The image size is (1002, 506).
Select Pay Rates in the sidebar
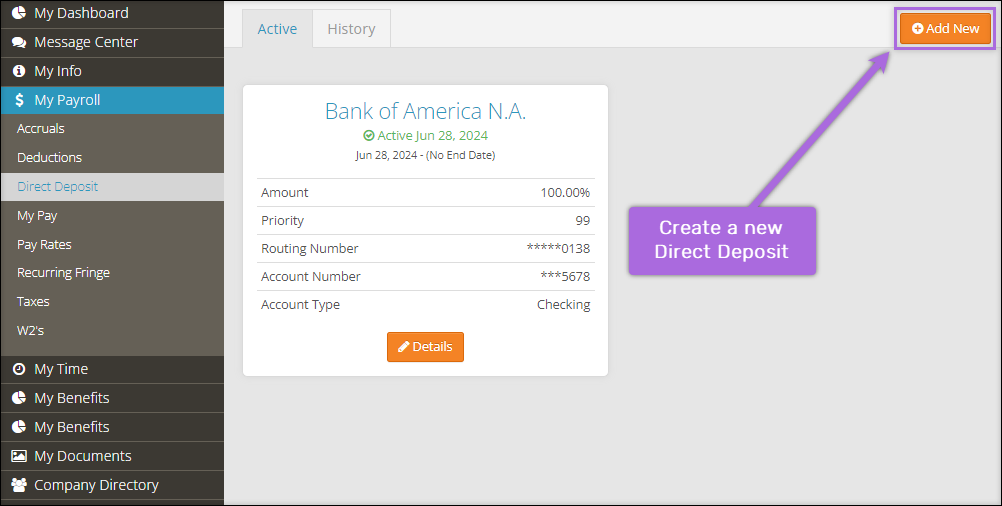click(44, 244)
